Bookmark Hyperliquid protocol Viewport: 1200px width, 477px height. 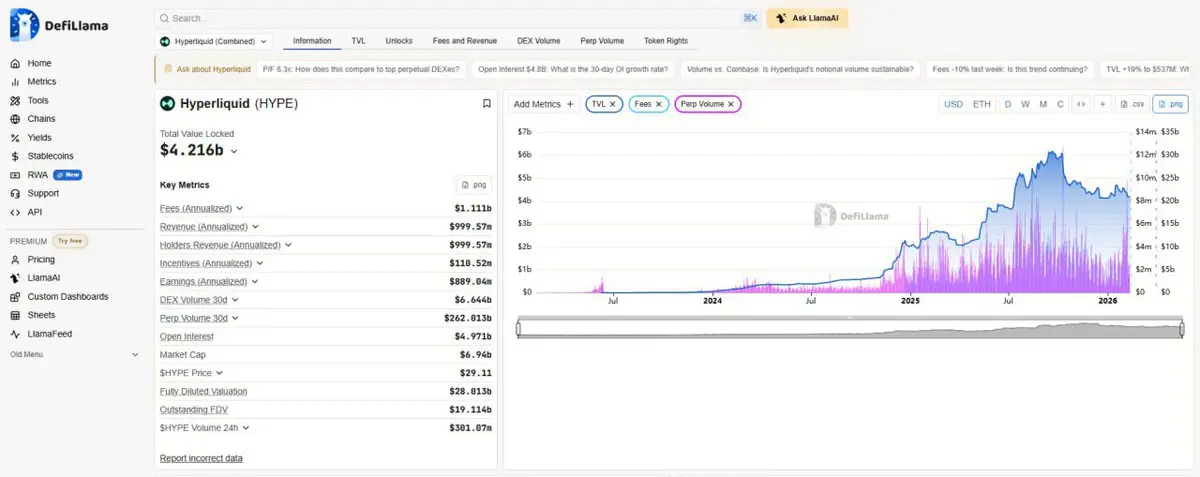pos(486,103)
